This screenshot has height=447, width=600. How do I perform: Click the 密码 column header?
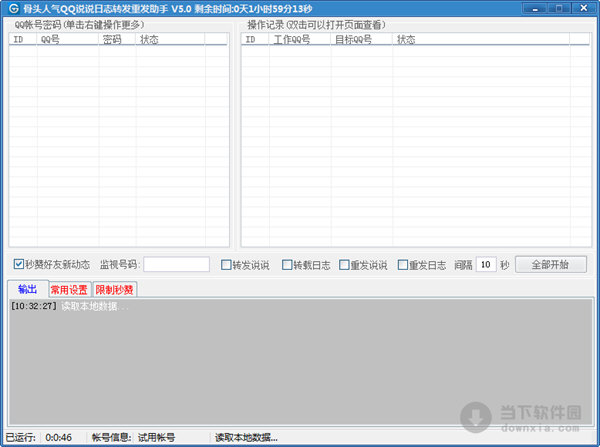(117, 39)
